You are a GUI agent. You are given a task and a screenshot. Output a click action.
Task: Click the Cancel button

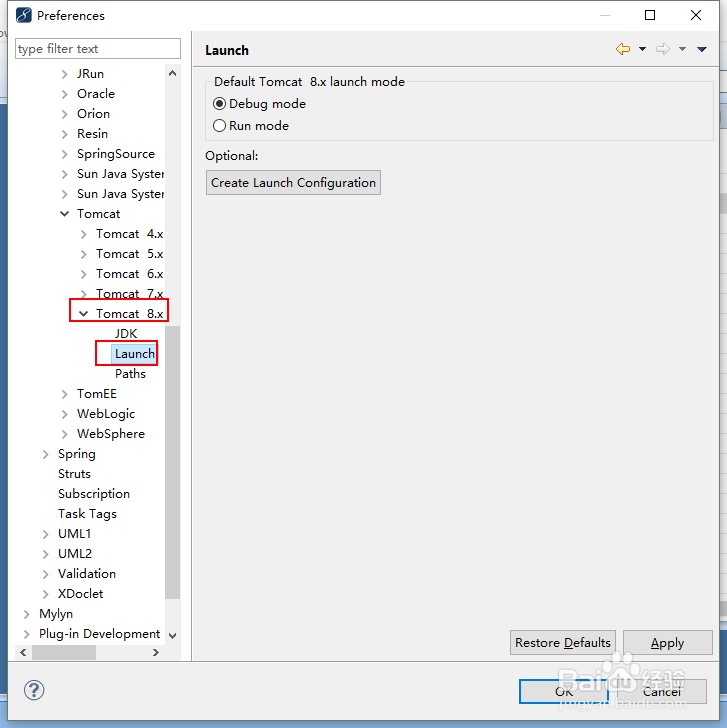click(x=662, y=692)
